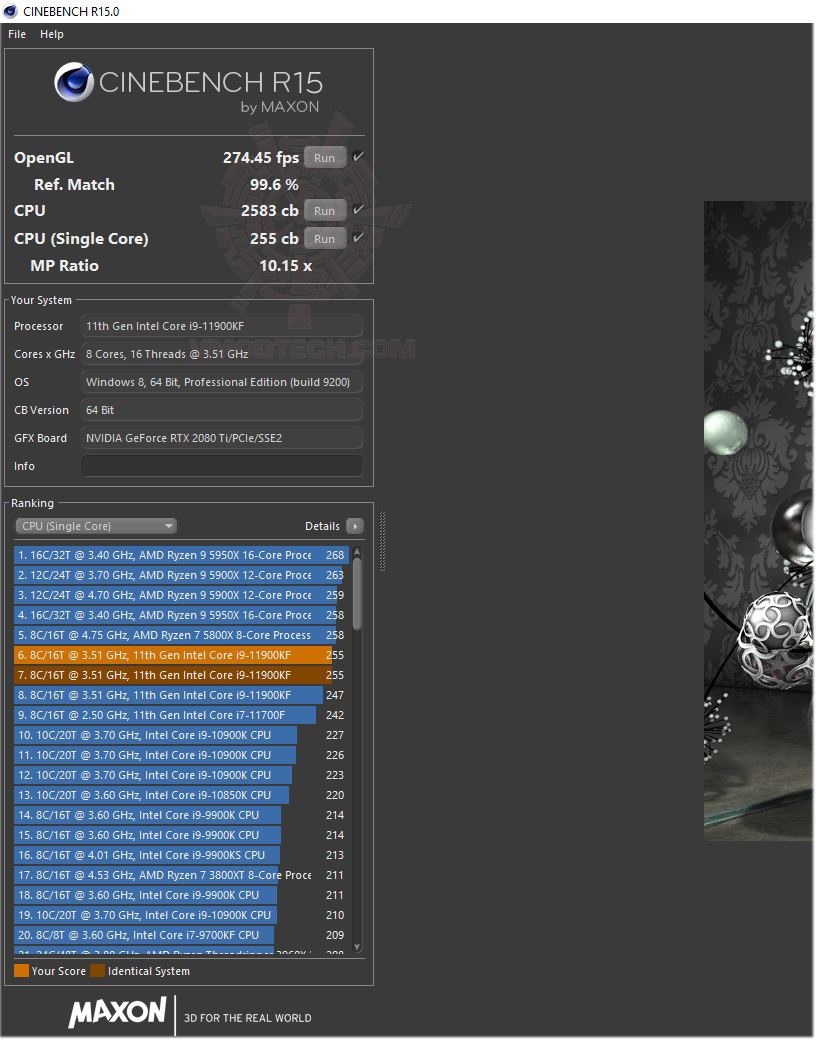Image resolution: width=816 pixels, height=1040 pixels.
Task: Select orange row 6 i9-11900KF your score
Action: point(180,655)
